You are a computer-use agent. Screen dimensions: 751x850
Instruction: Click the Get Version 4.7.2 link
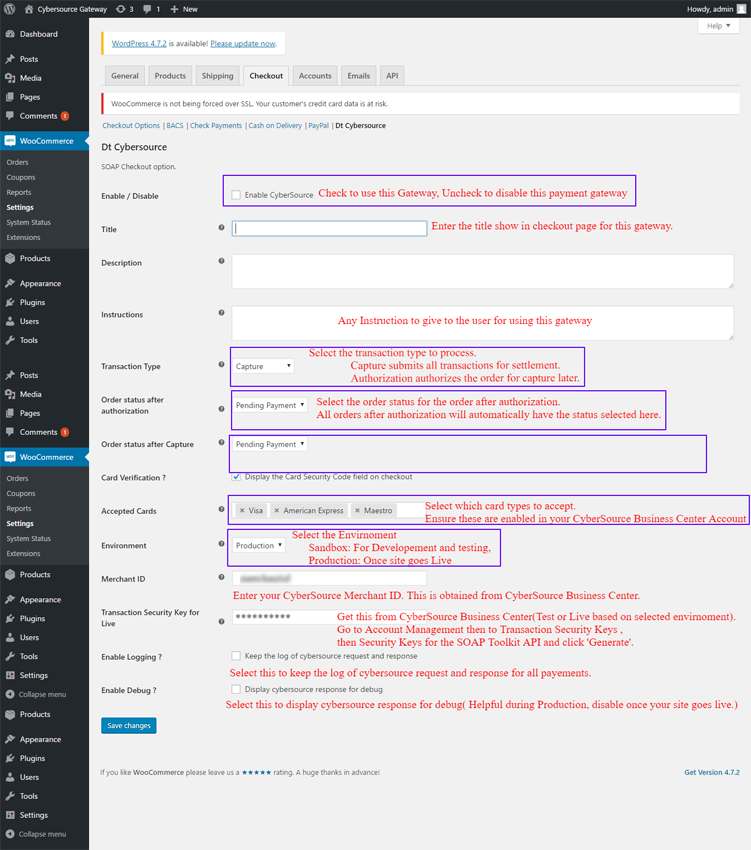[x=711, y=772]
